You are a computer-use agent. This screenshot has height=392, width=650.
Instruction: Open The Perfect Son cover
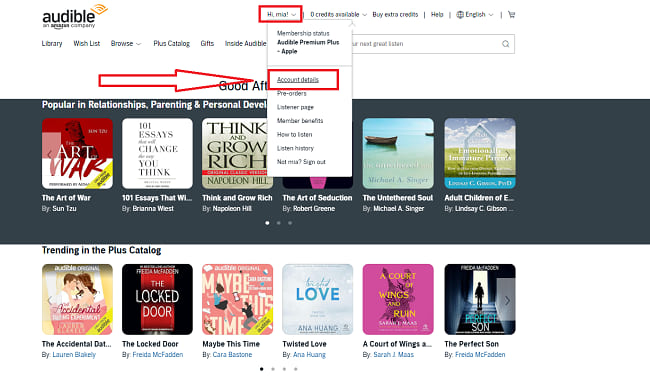click(480, 300)
